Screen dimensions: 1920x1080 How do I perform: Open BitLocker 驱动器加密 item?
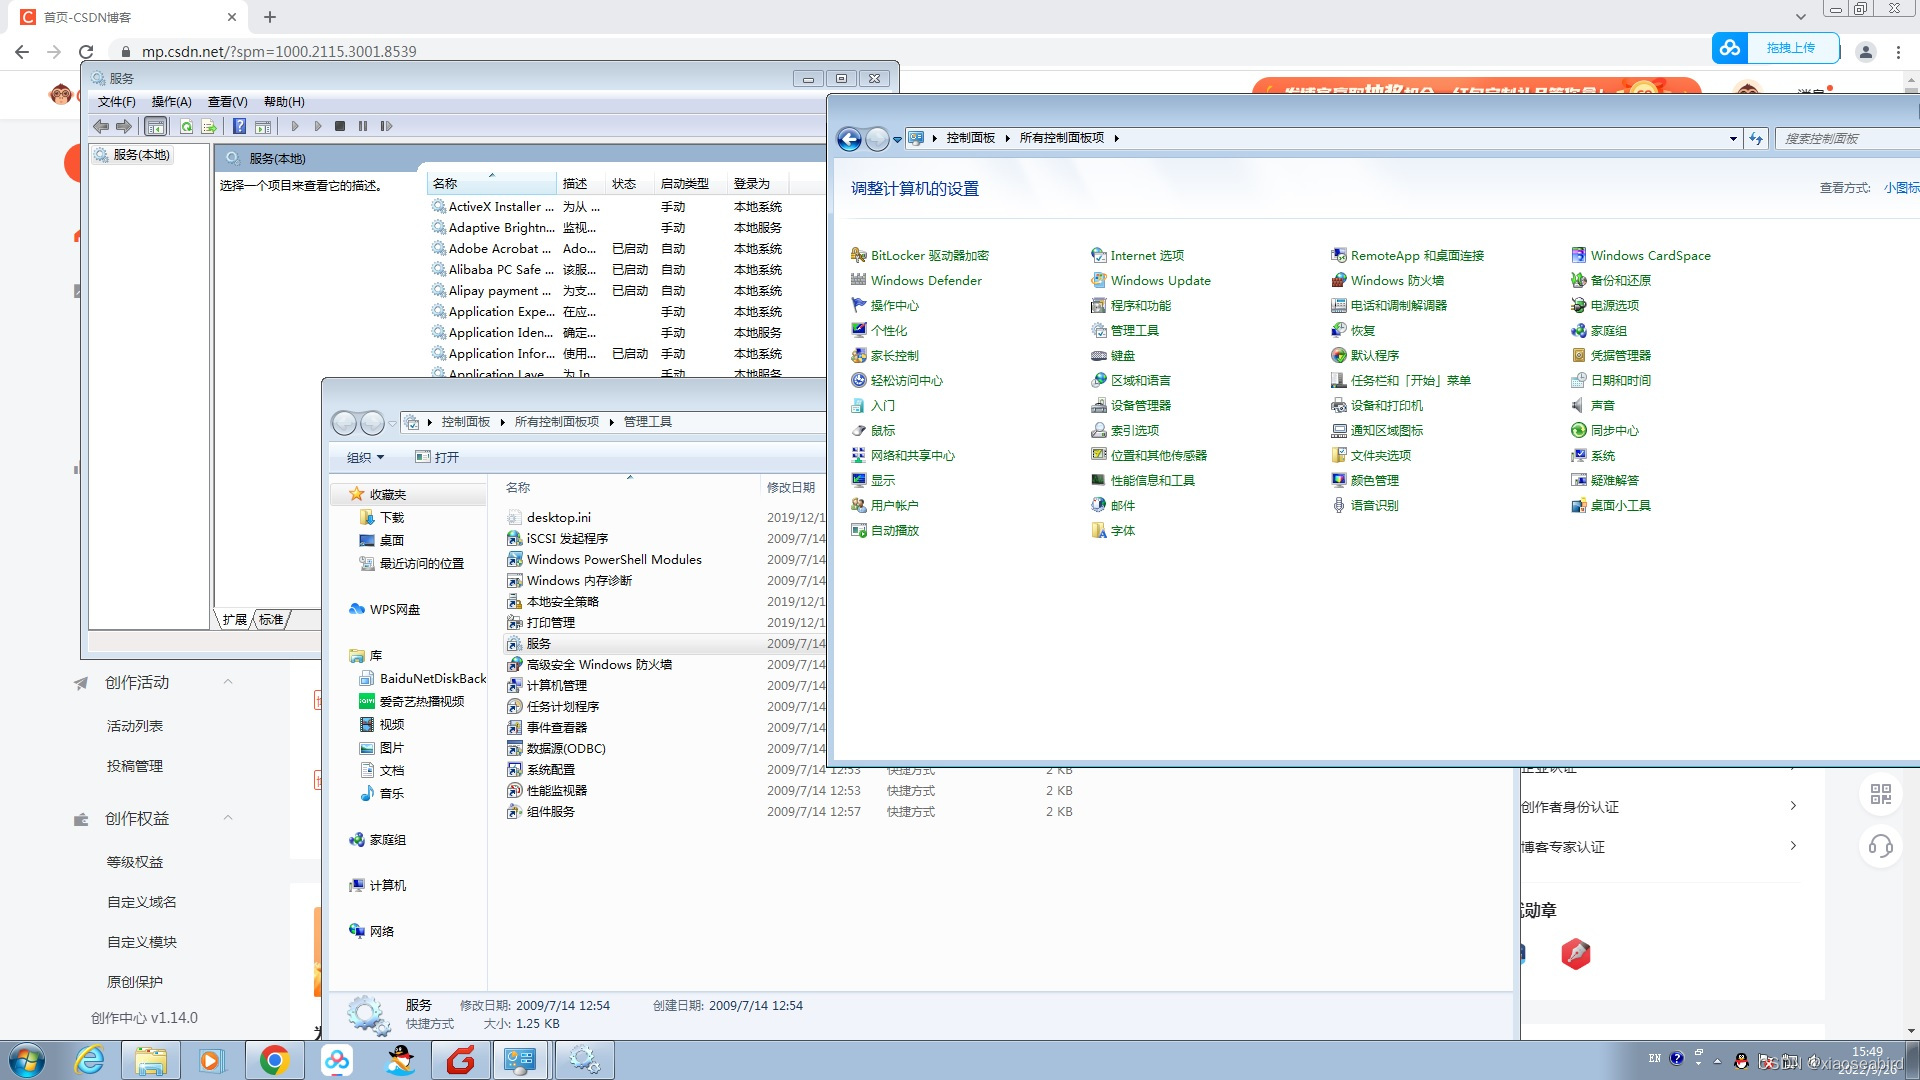929,256
